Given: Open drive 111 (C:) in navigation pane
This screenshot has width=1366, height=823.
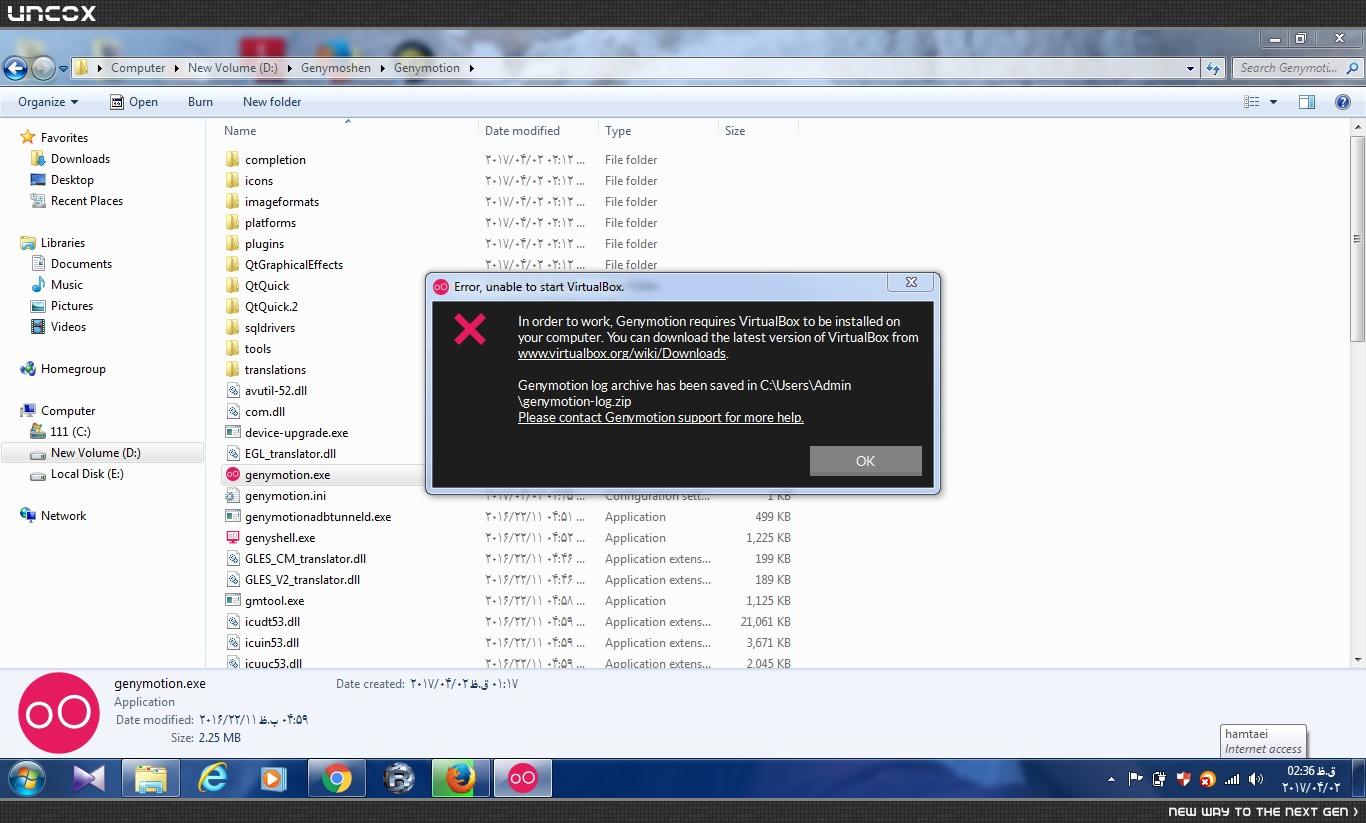Looking at the screenshot, I should [70, 432].
